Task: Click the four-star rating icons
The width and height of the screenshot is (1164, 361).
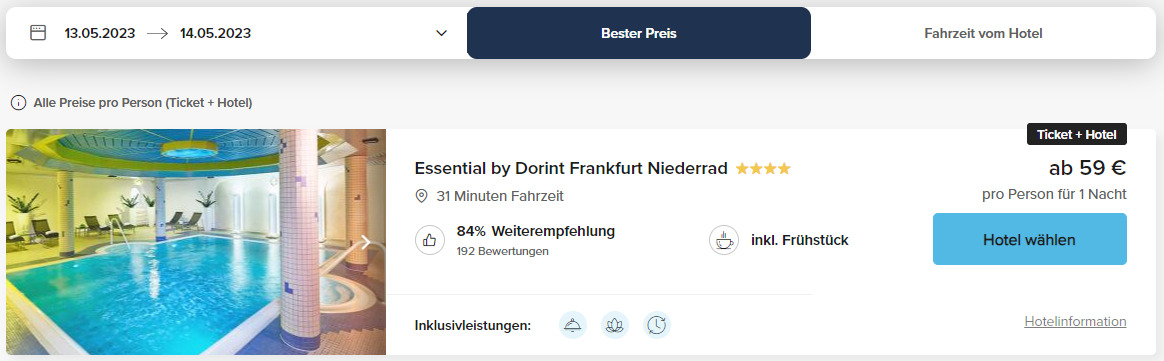Action: pyautogui.click(x=763, y=169)
